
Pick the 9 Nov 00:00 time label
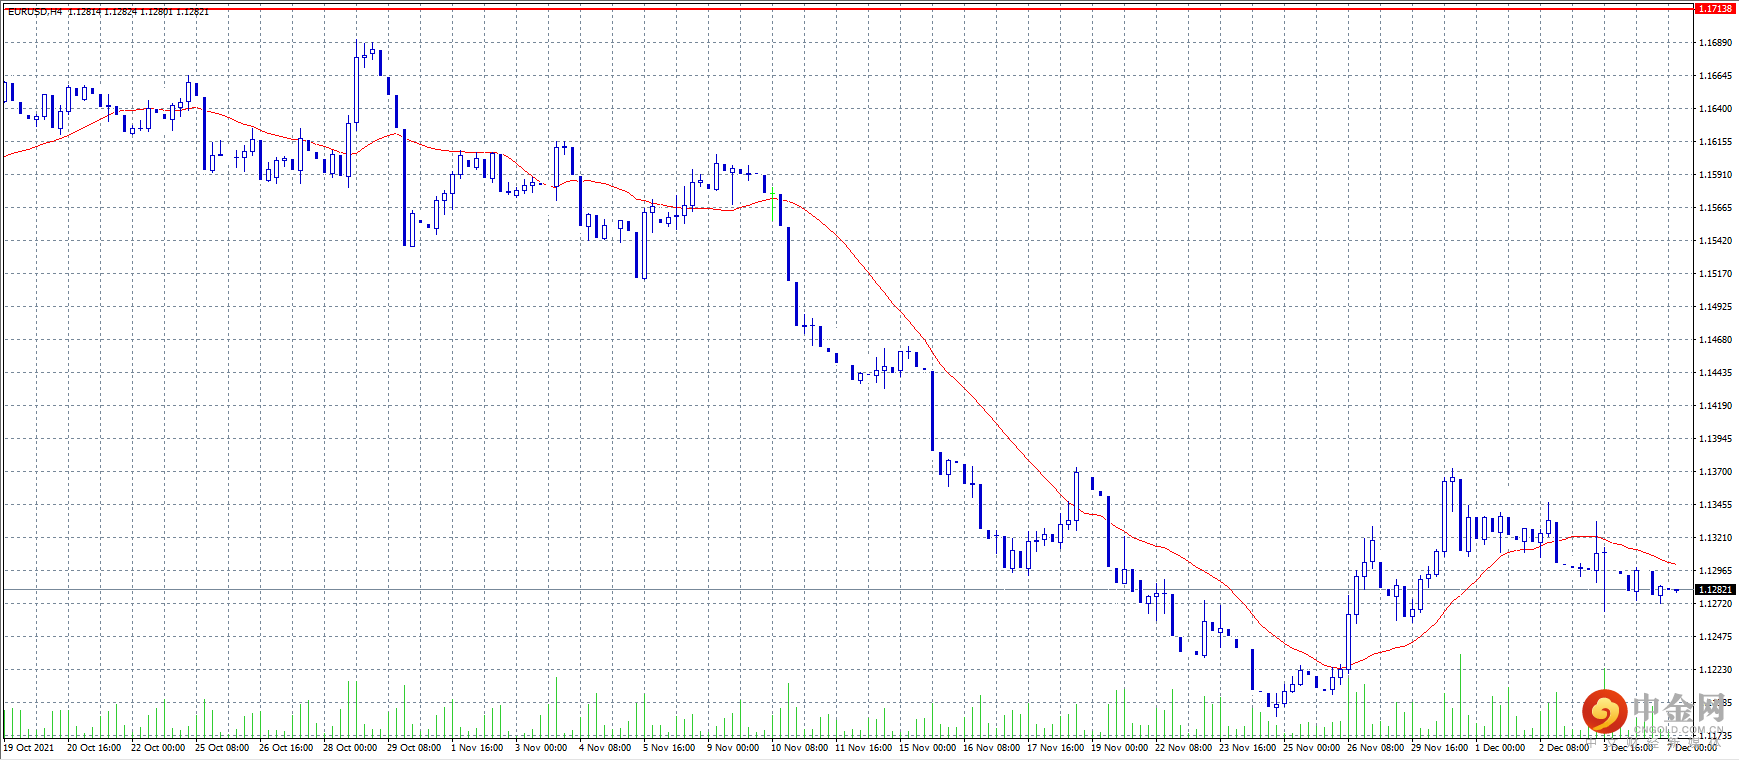[733, 748]
